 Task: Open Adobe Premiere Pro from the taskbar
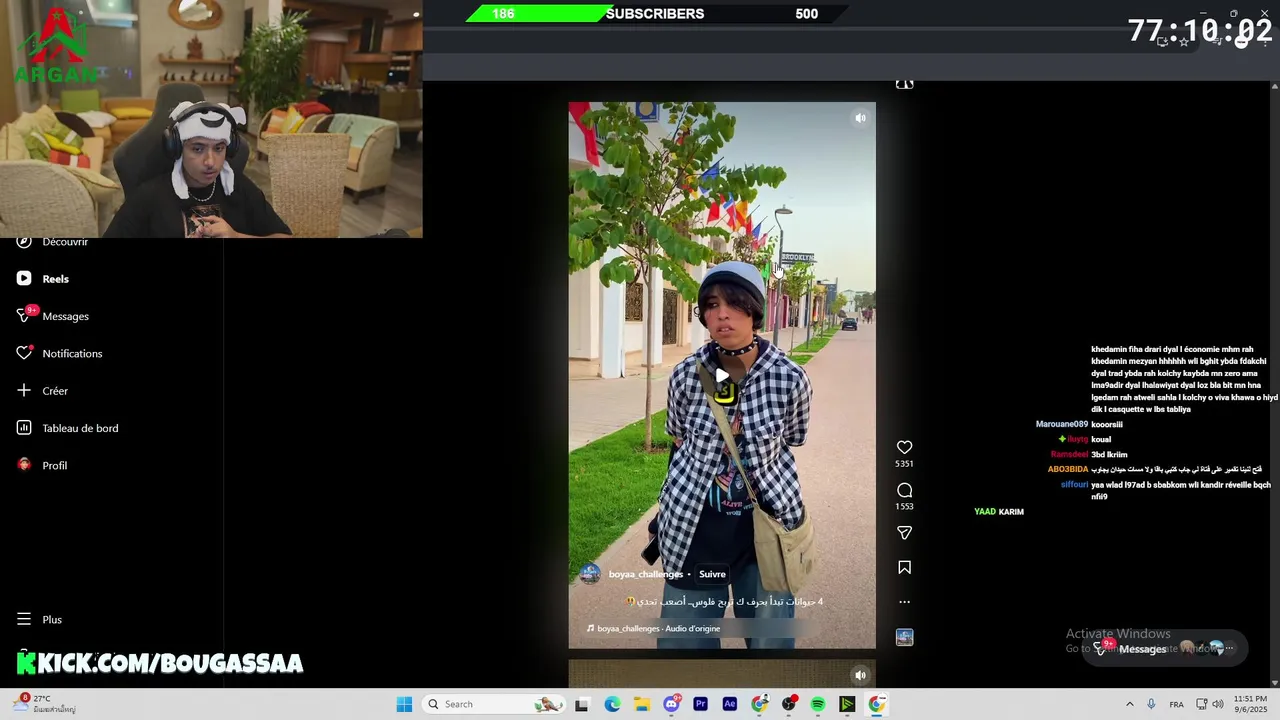(x=700, y=704)
